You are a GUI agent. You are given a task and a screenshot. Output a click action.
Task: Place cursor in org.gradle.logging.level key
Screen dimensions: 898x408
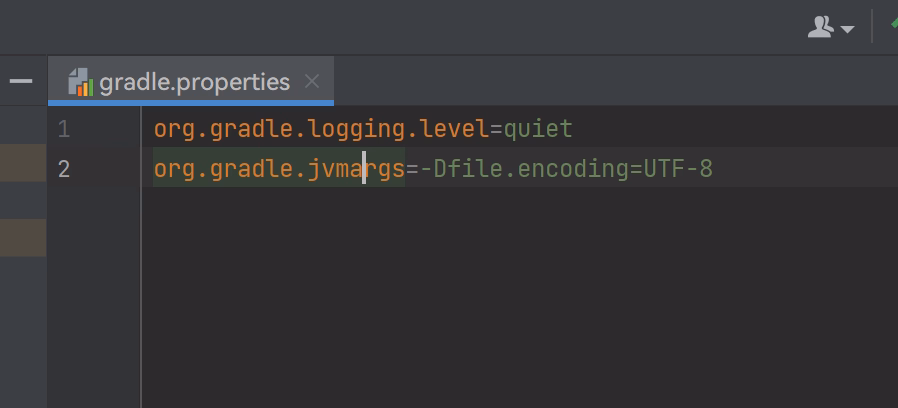(321, 129)
